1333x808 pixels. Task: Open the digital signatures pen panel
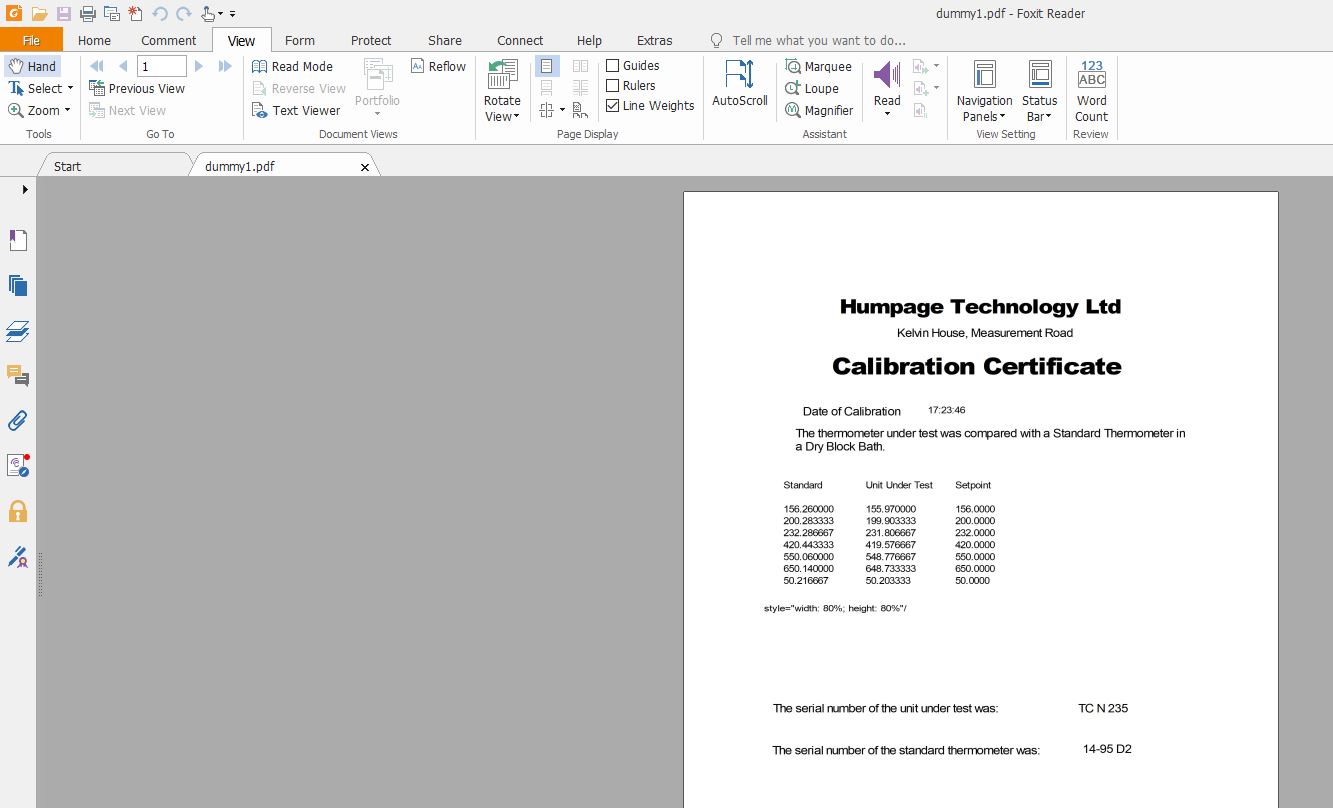[18, 556]
